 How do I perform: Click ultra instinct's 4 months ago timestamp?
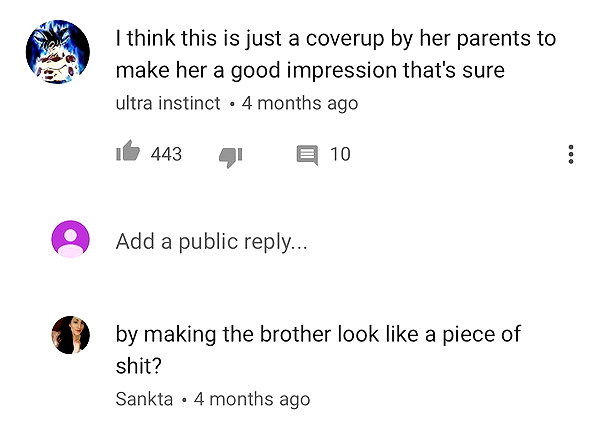click(x=300, y=103)
